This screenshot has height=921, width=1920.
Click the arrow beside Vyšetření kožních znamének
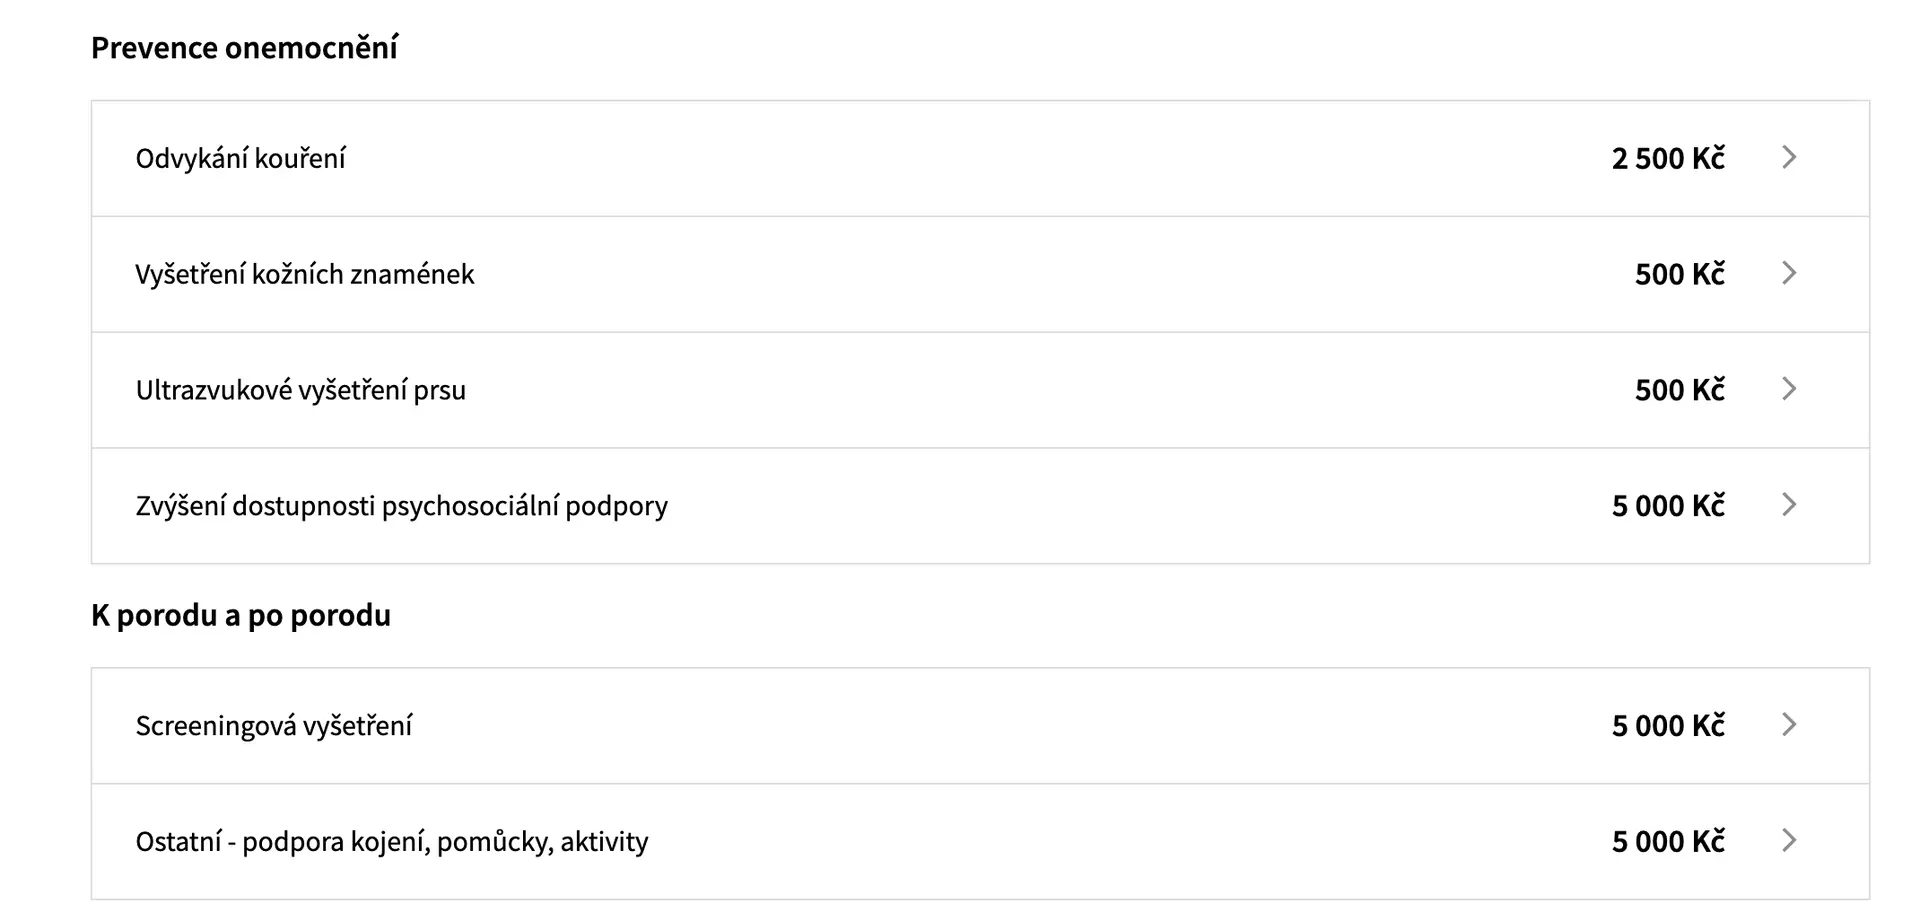[x=1789, y=274]
